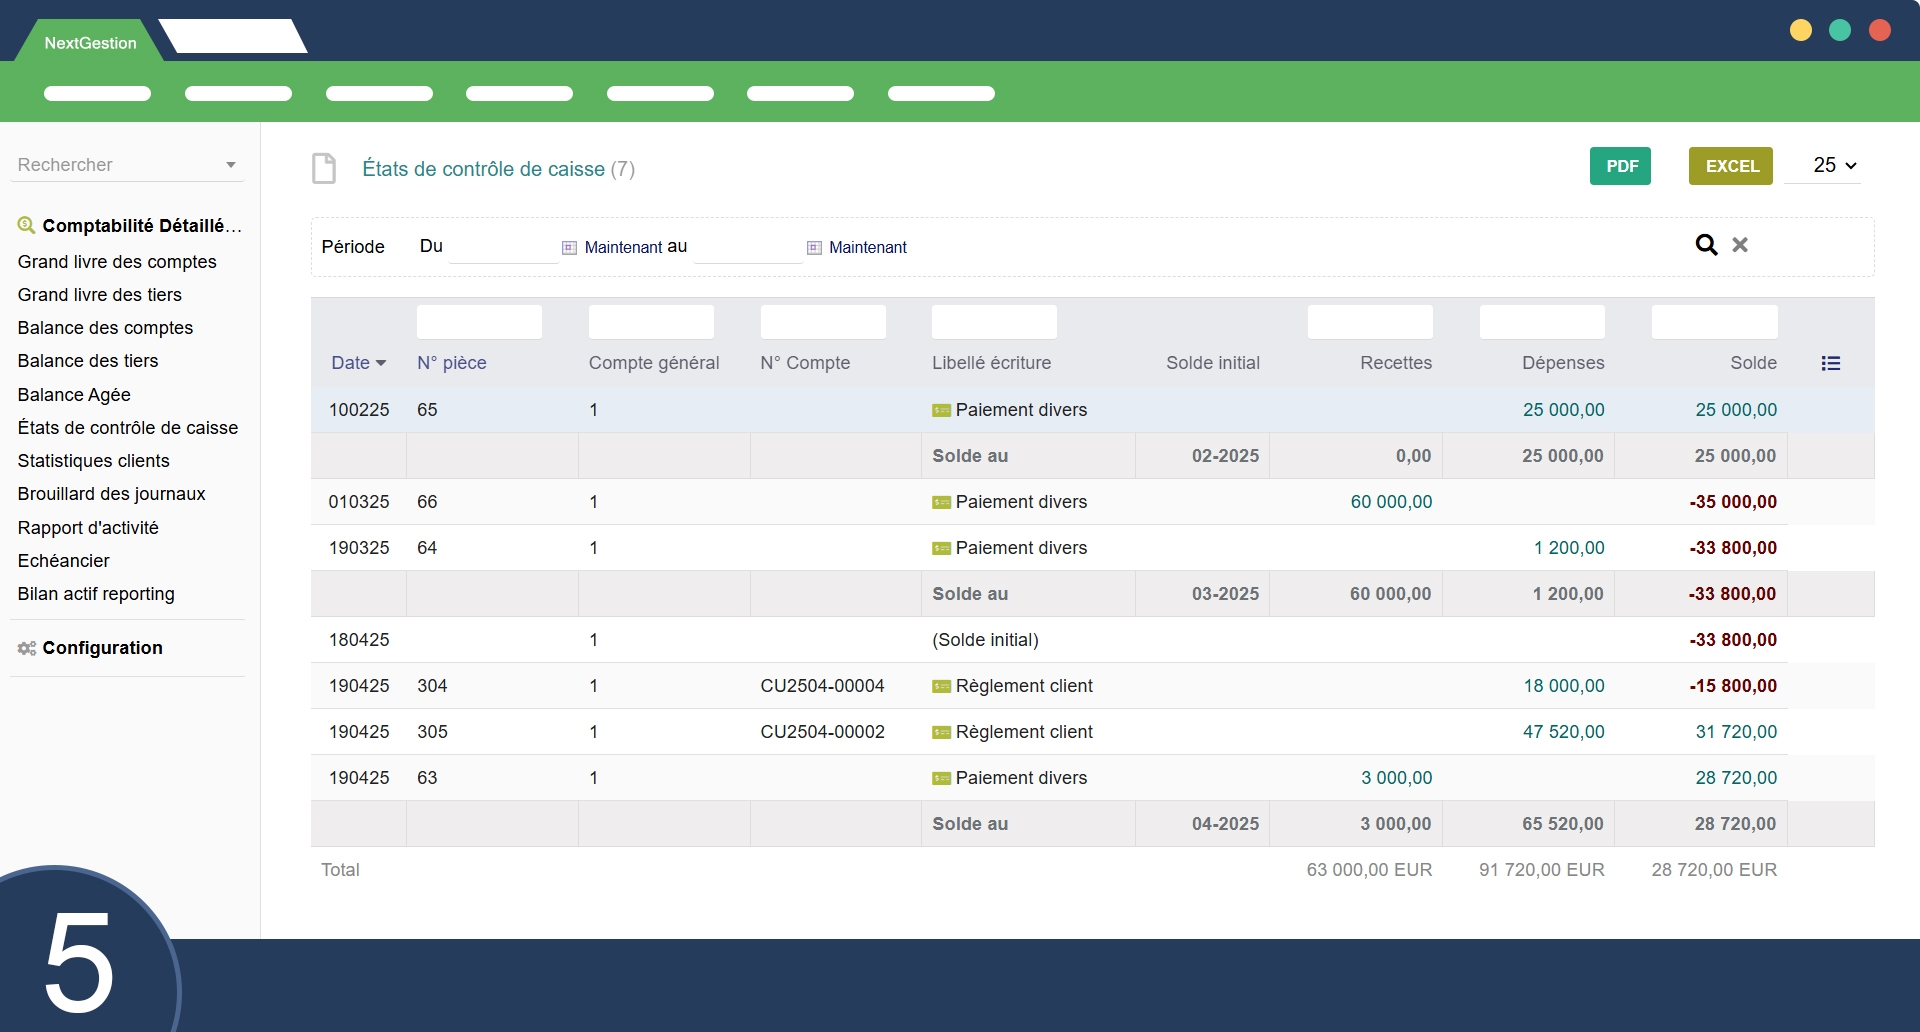1920x1032 pixels.
Task: Click payment icon on entry 66 row
Action: pos(941,503)
